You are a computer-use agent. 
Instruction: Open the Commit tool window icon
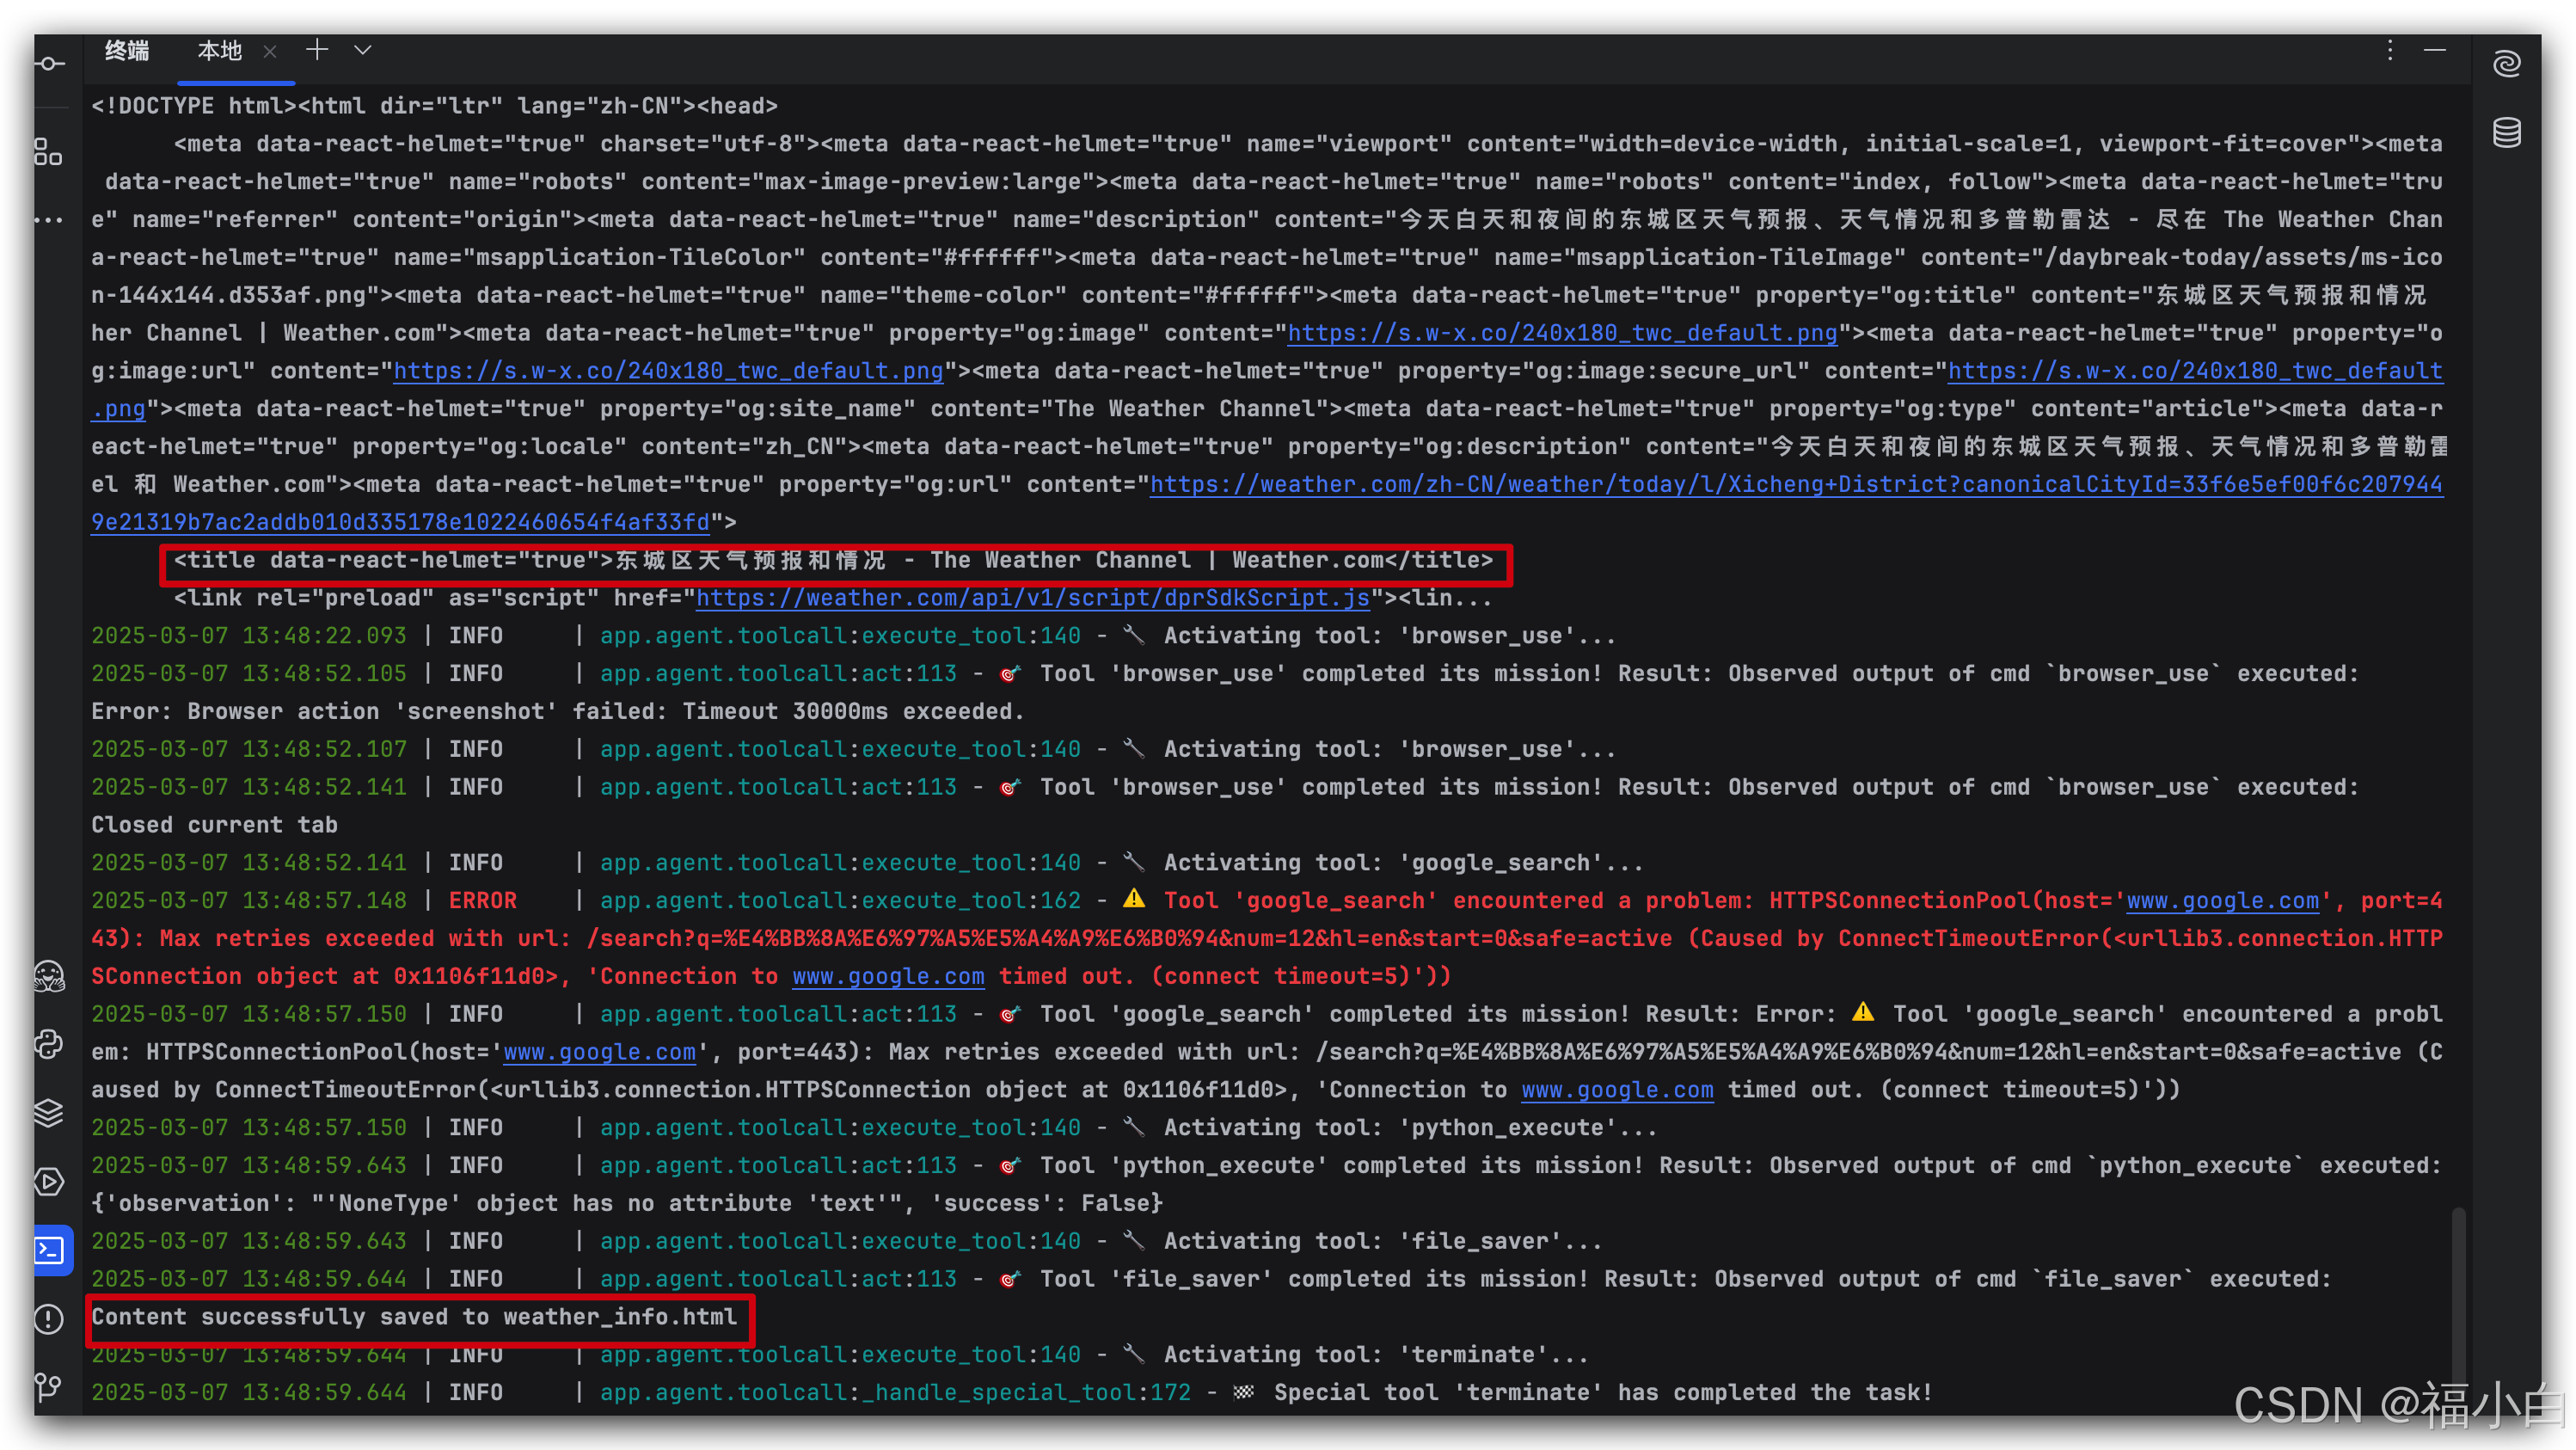point(48,64)
